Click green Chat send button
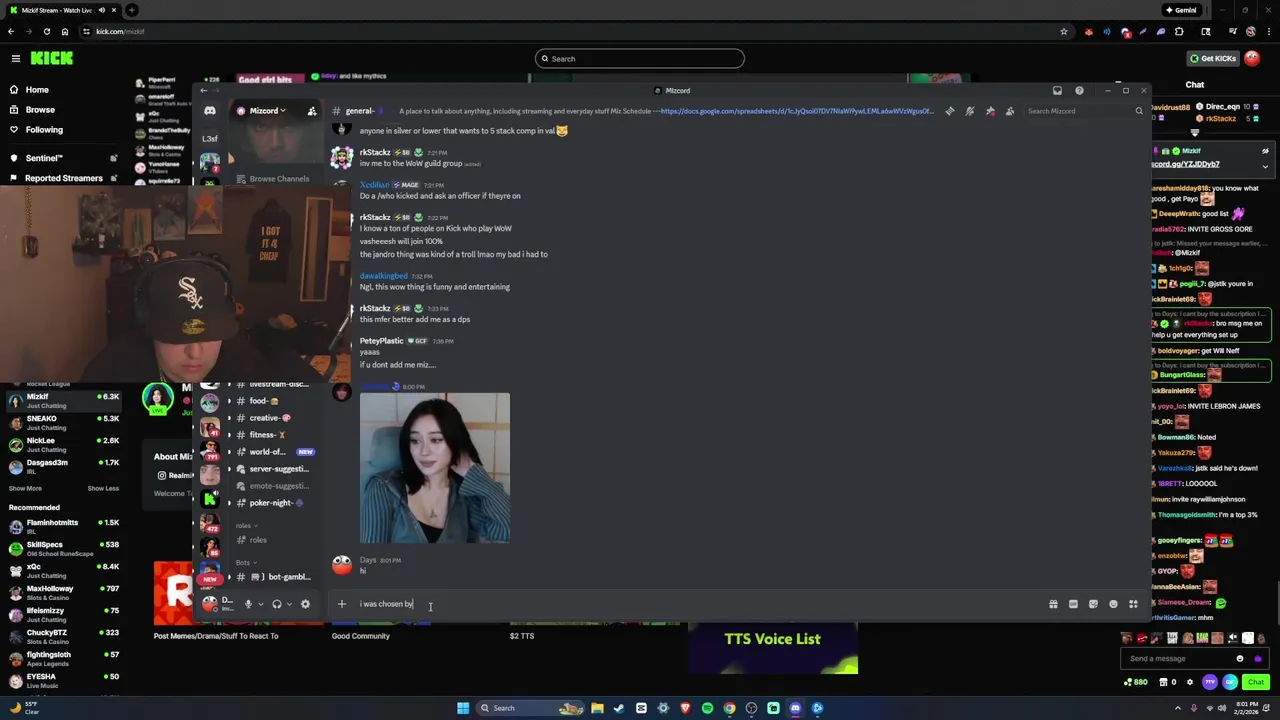1280x720 pixels. (x=1256, y=682)
